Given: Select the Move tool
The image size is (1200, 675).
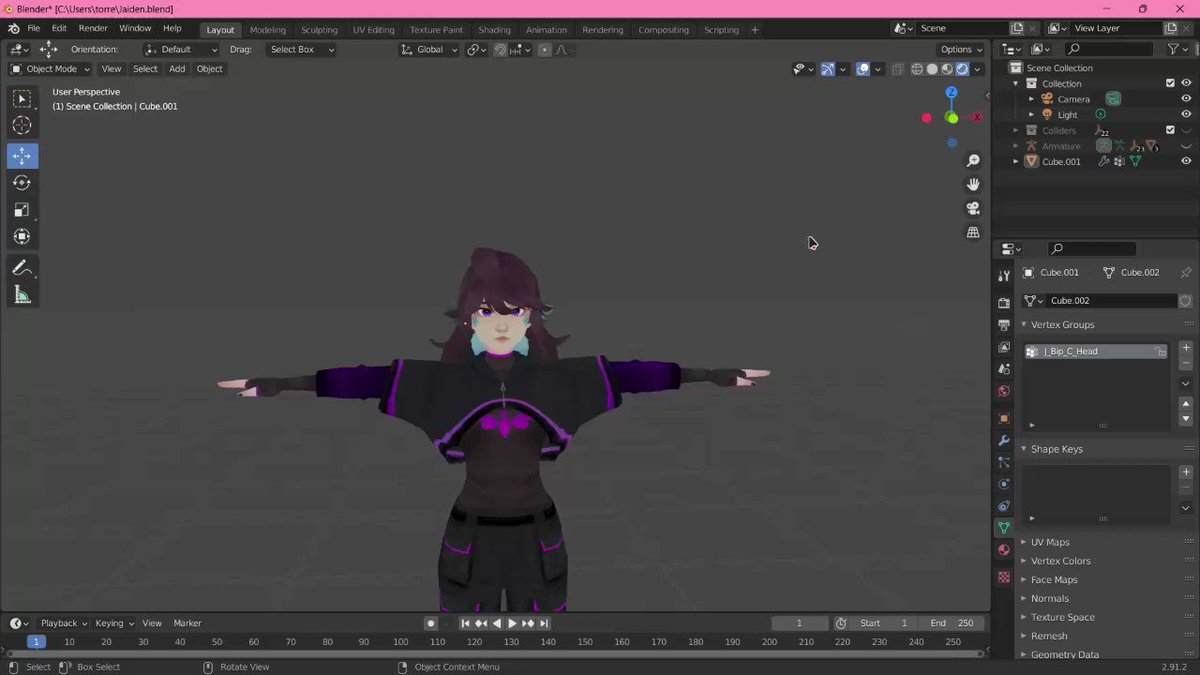Looking at the screenshot, I should click(22, 156).
